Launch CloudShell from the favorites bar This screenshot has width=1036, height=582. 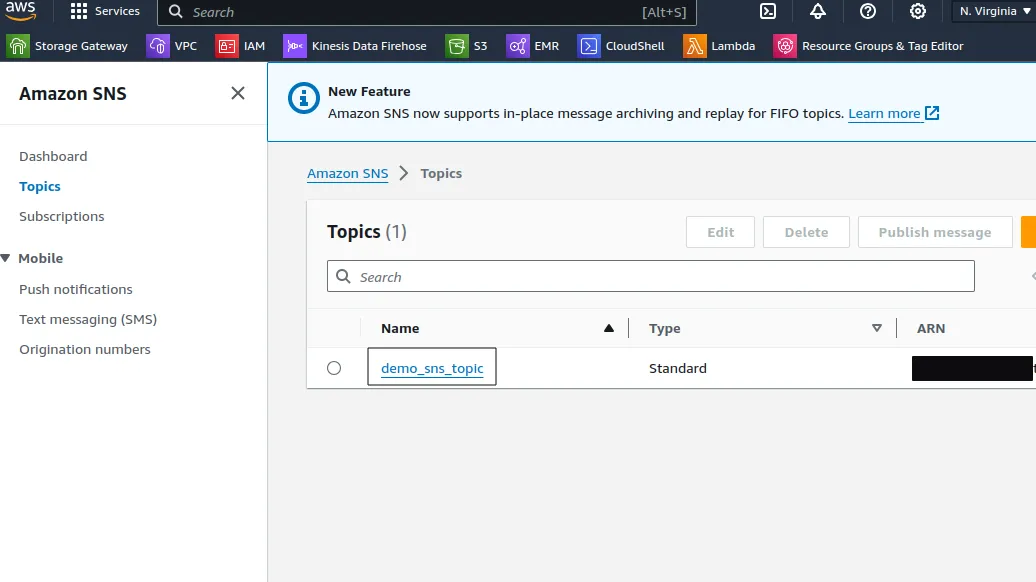(621, 45)
